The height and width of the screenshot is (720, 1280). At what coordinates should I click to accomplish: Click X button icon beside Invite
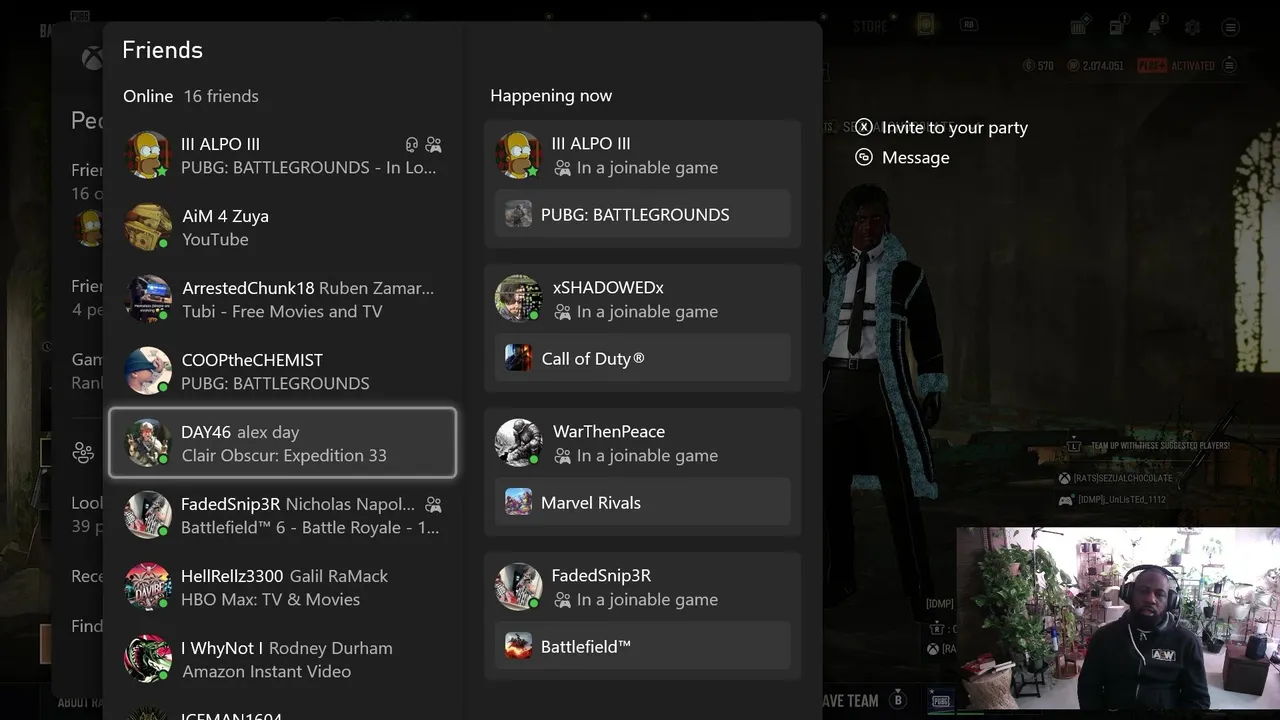point(864,127)
